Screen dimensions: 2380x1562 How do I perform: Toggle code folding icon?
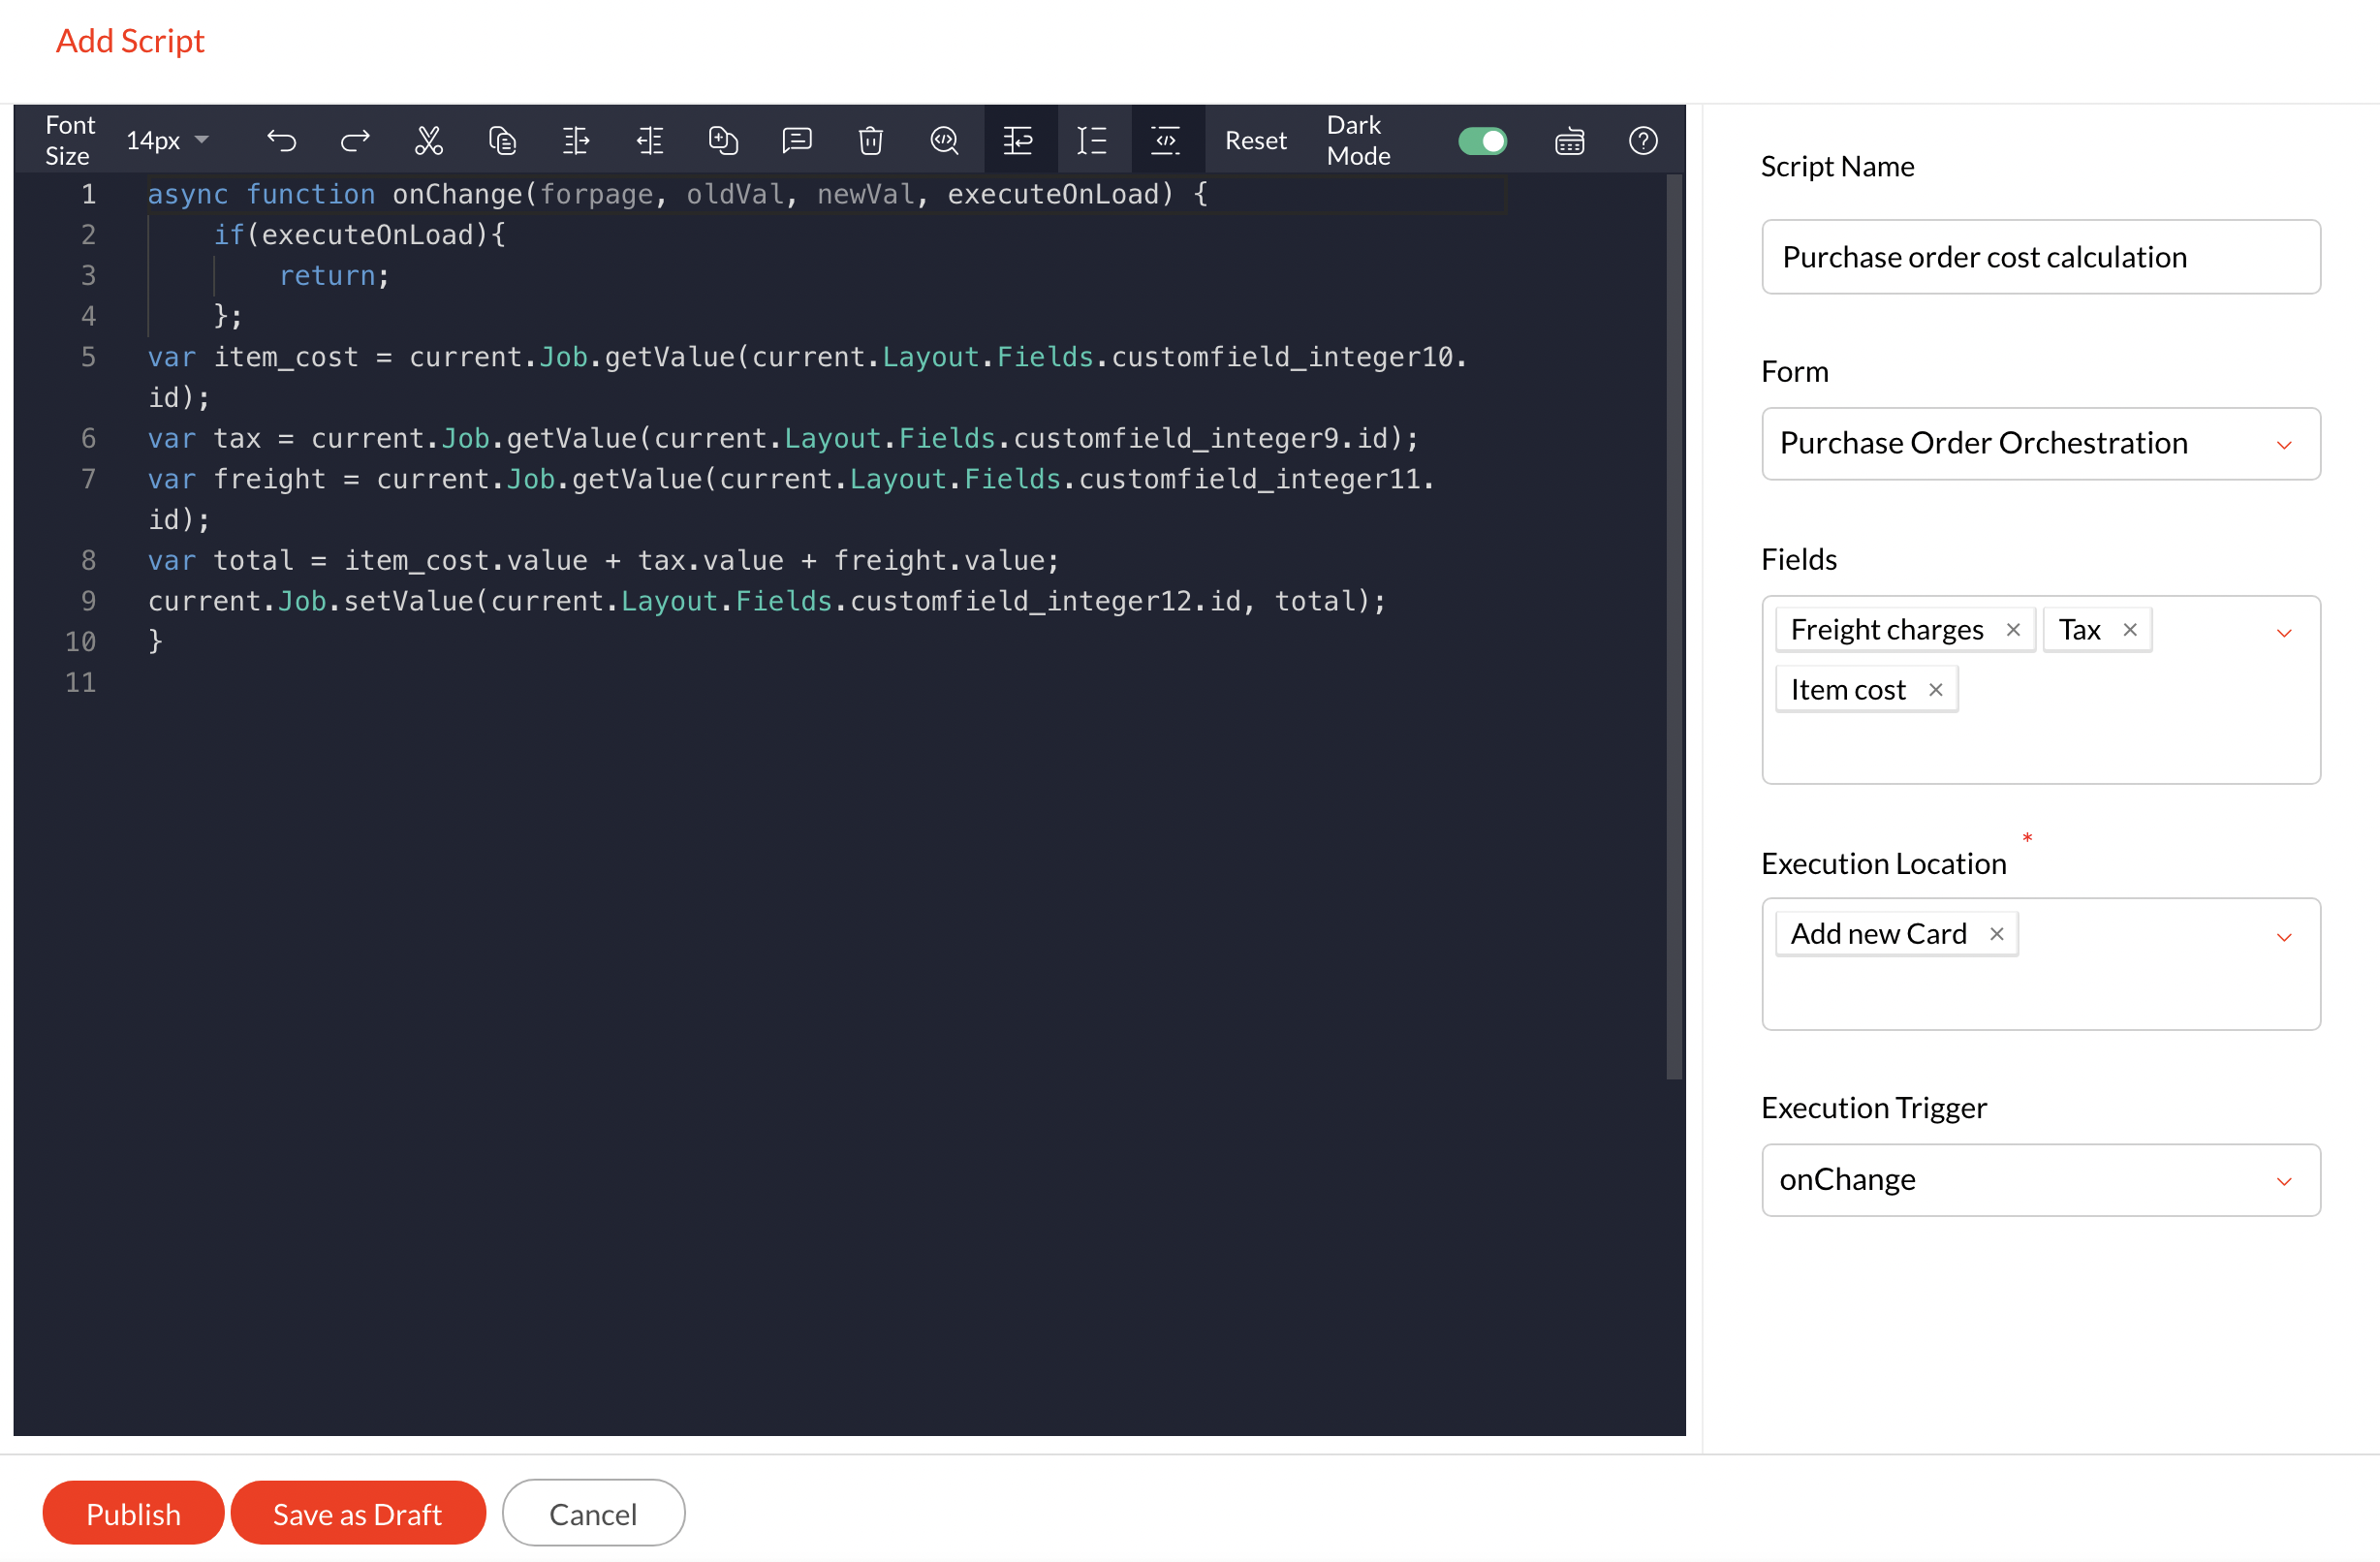click(1167, 140)
